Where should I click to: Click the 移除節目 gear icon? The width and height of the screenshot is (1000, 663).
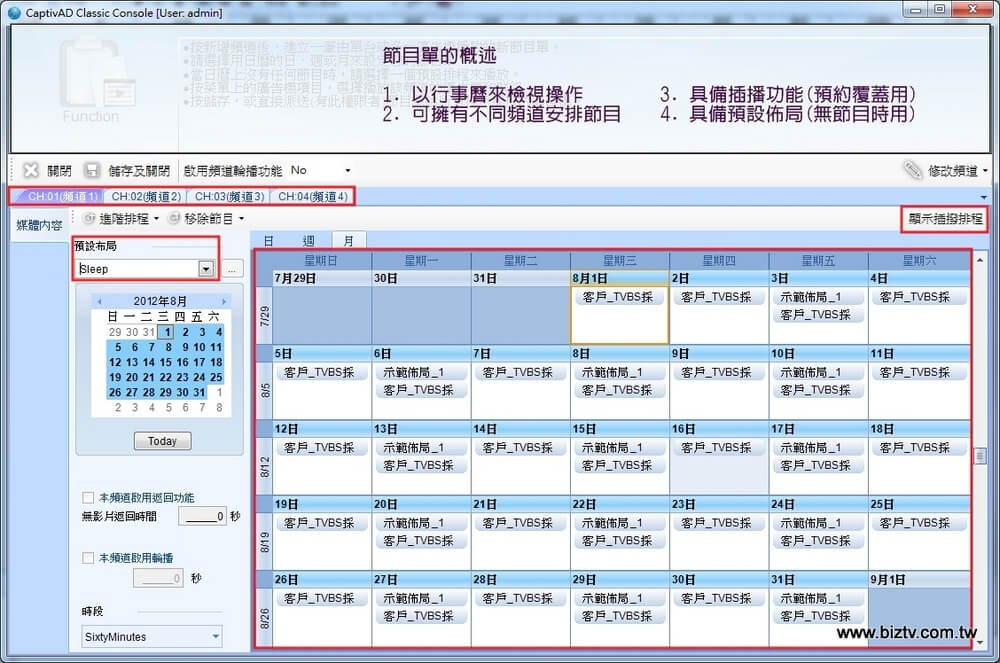tap(175, 218)
